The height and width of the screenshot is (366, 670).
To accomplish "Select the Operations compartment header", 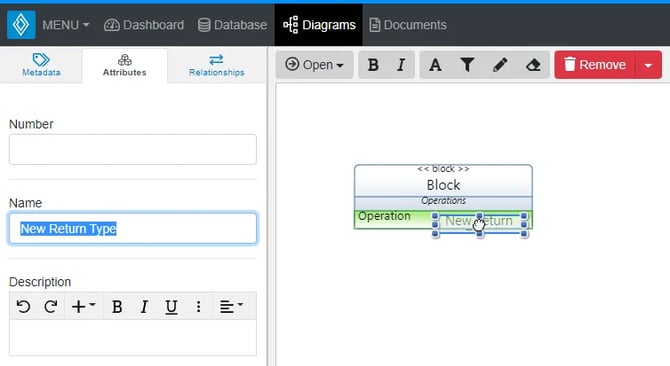I will [x=444, y=201].
